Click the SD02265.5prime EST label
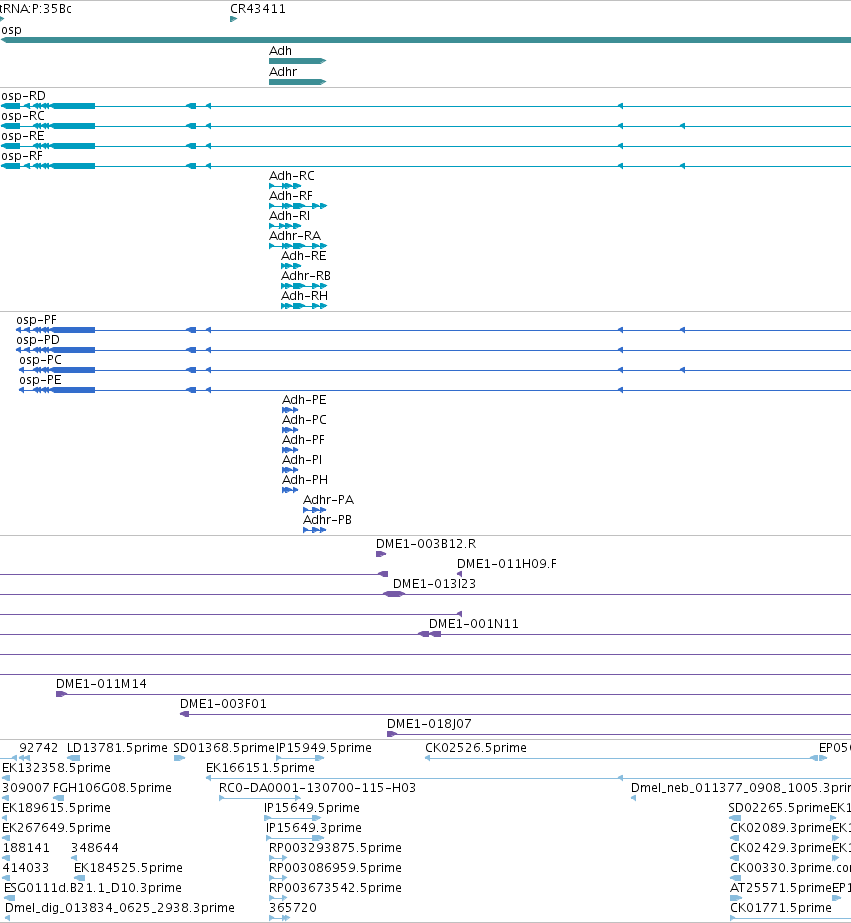This screenshot has height=923, width=851. pyautogui.click(x=779, y=808)
